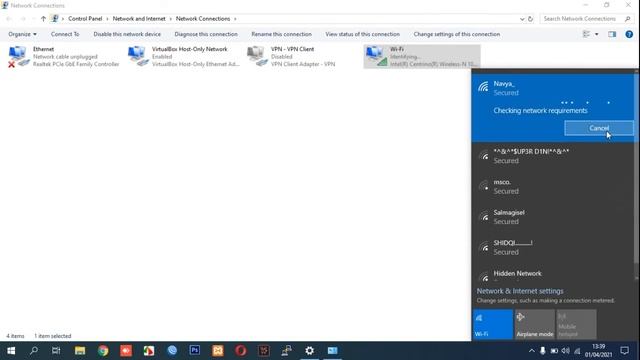Toggle the preview pane icon
Screen dimensions: 640x360
click(x=612, y=34)
